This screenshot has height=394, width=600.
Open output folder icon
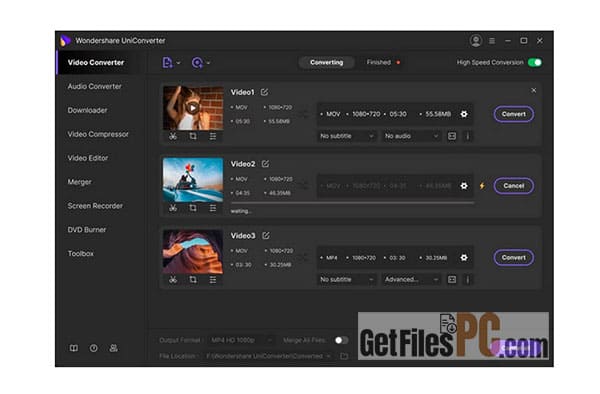point(344,356)
